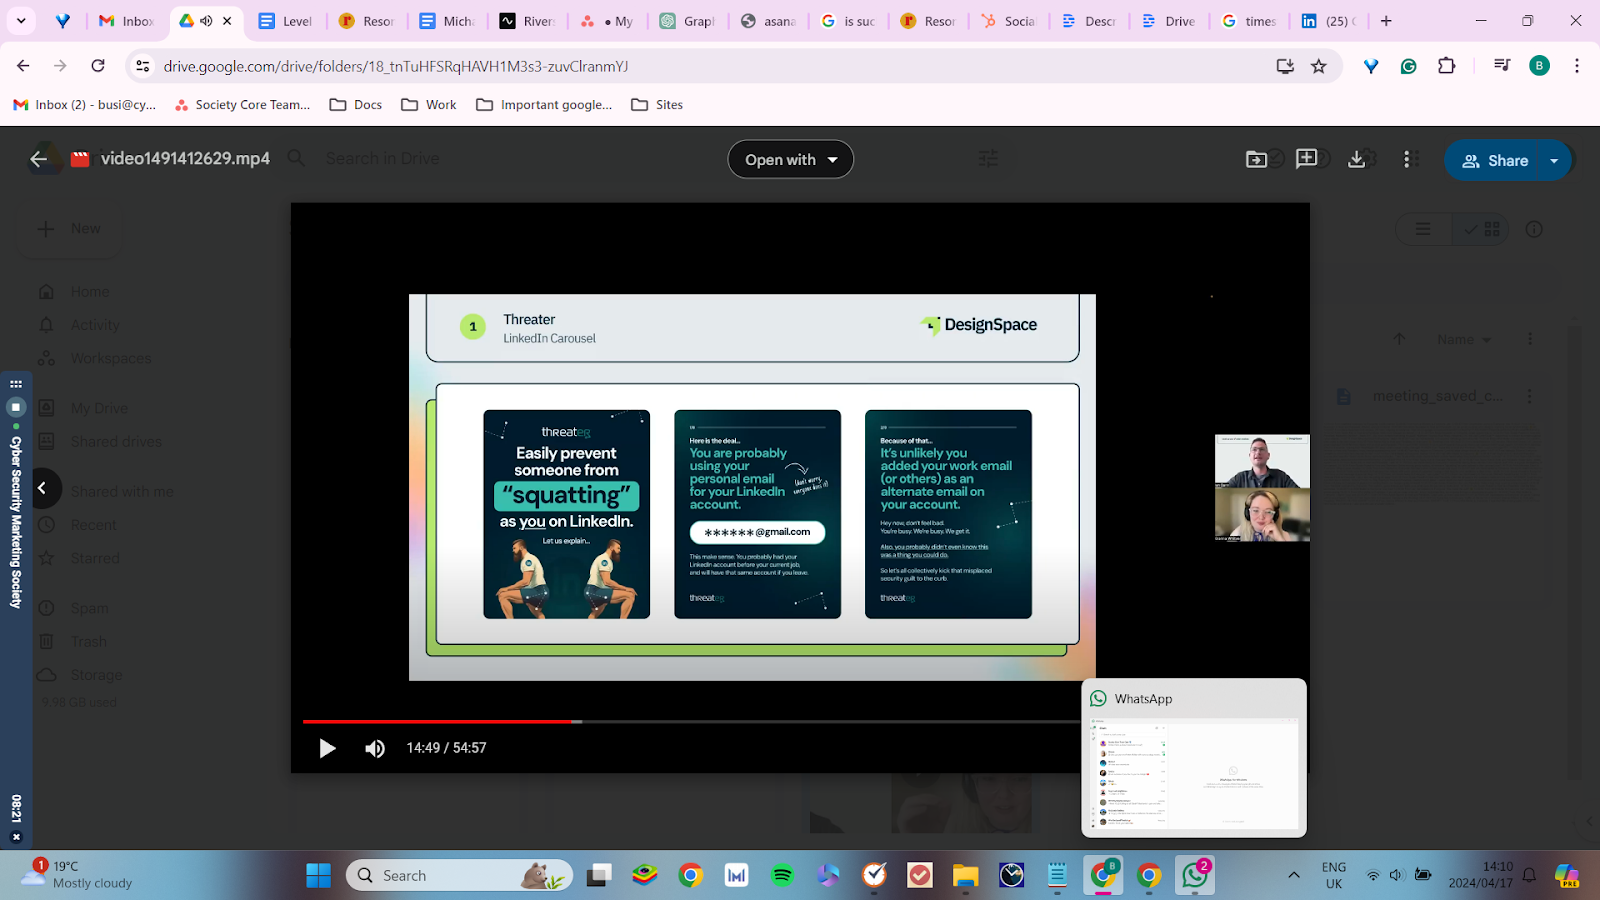Open the Work bookmarks folder

pos(429,104)
